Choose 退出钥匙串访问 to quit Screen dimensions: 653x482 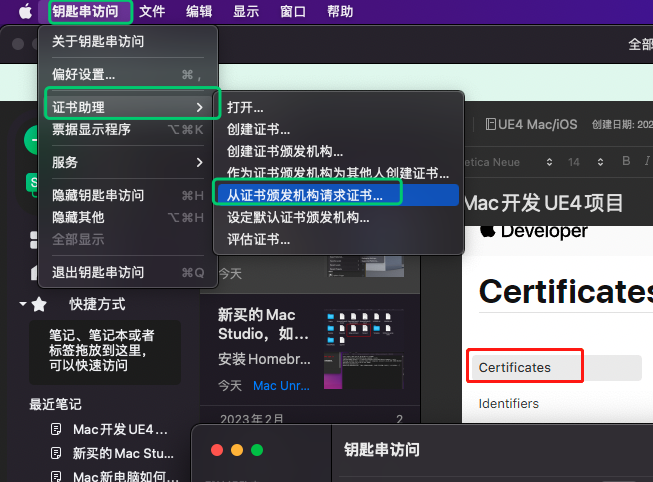tap(98, 272)
